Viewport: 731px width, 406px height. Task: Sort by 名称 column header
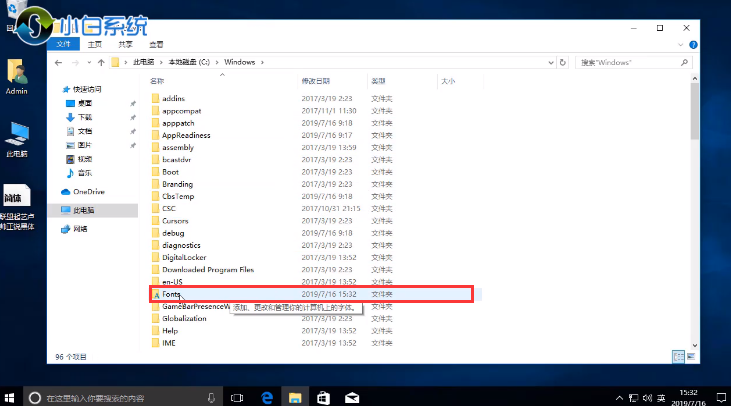(x=157, y=81)
